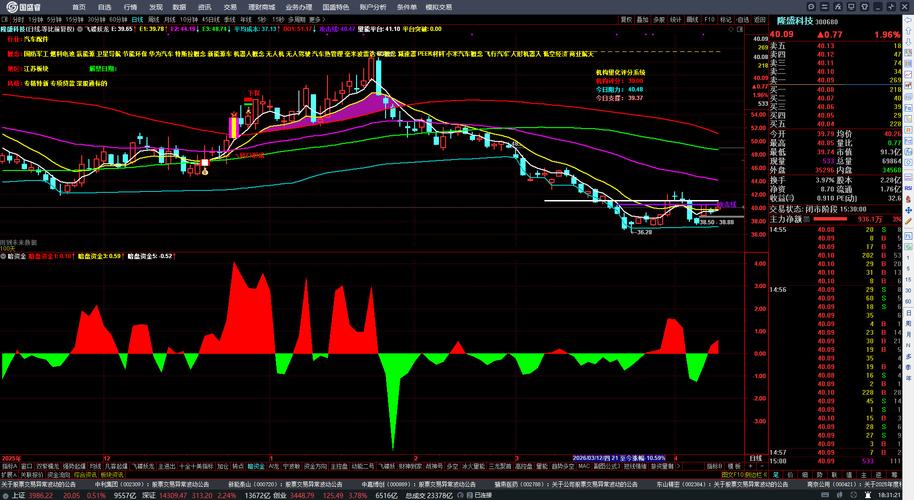Select the 年线 yearly period

point(245,19)
